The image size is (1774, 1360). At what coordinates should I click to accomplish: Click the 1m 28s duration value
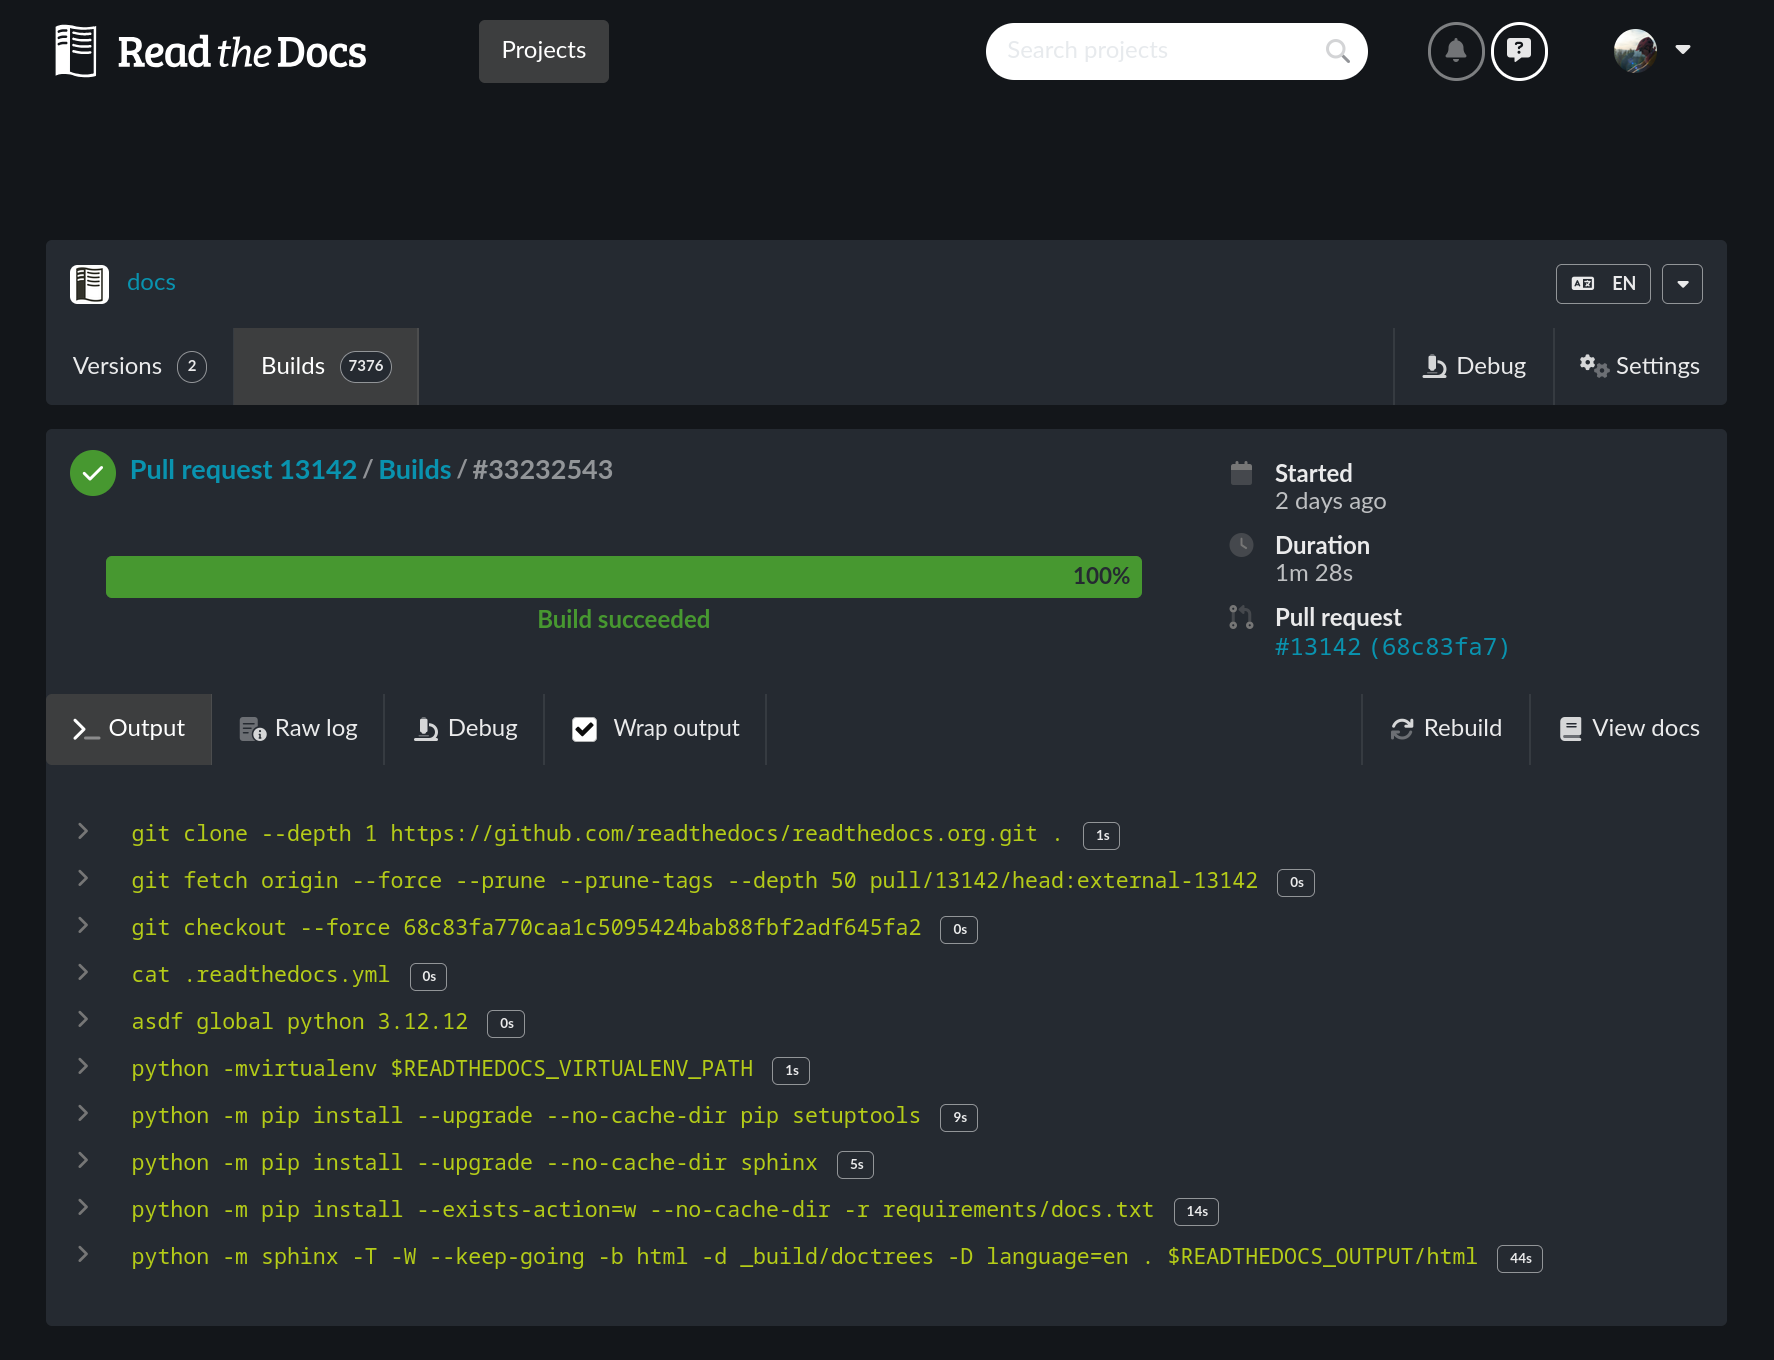1314,573
